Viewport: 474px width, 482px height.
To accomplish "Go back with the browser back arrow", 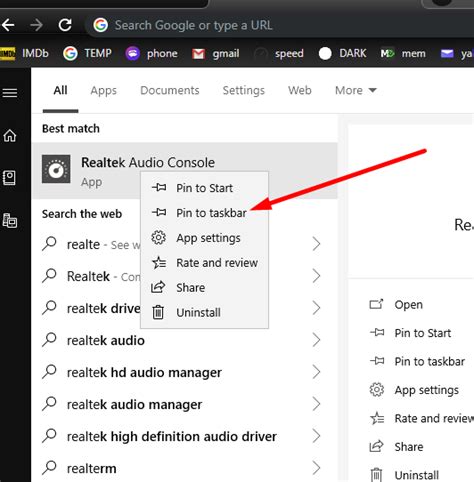I will point(8,25).
